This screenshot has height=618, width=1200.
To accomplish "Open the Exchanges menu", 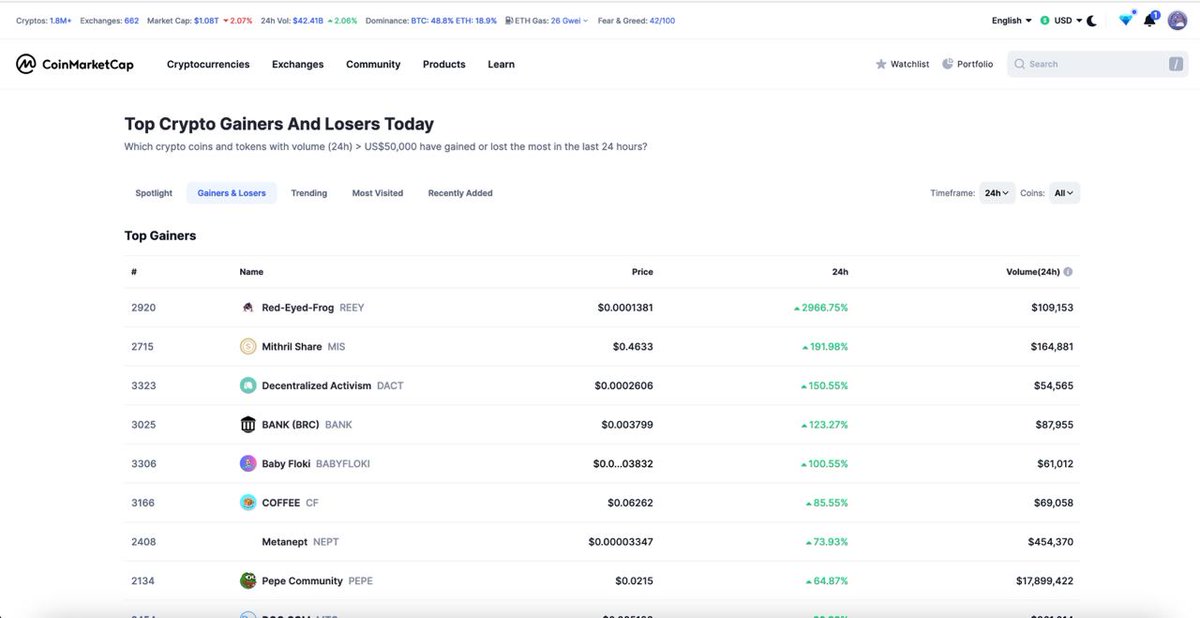I will 298,64.
